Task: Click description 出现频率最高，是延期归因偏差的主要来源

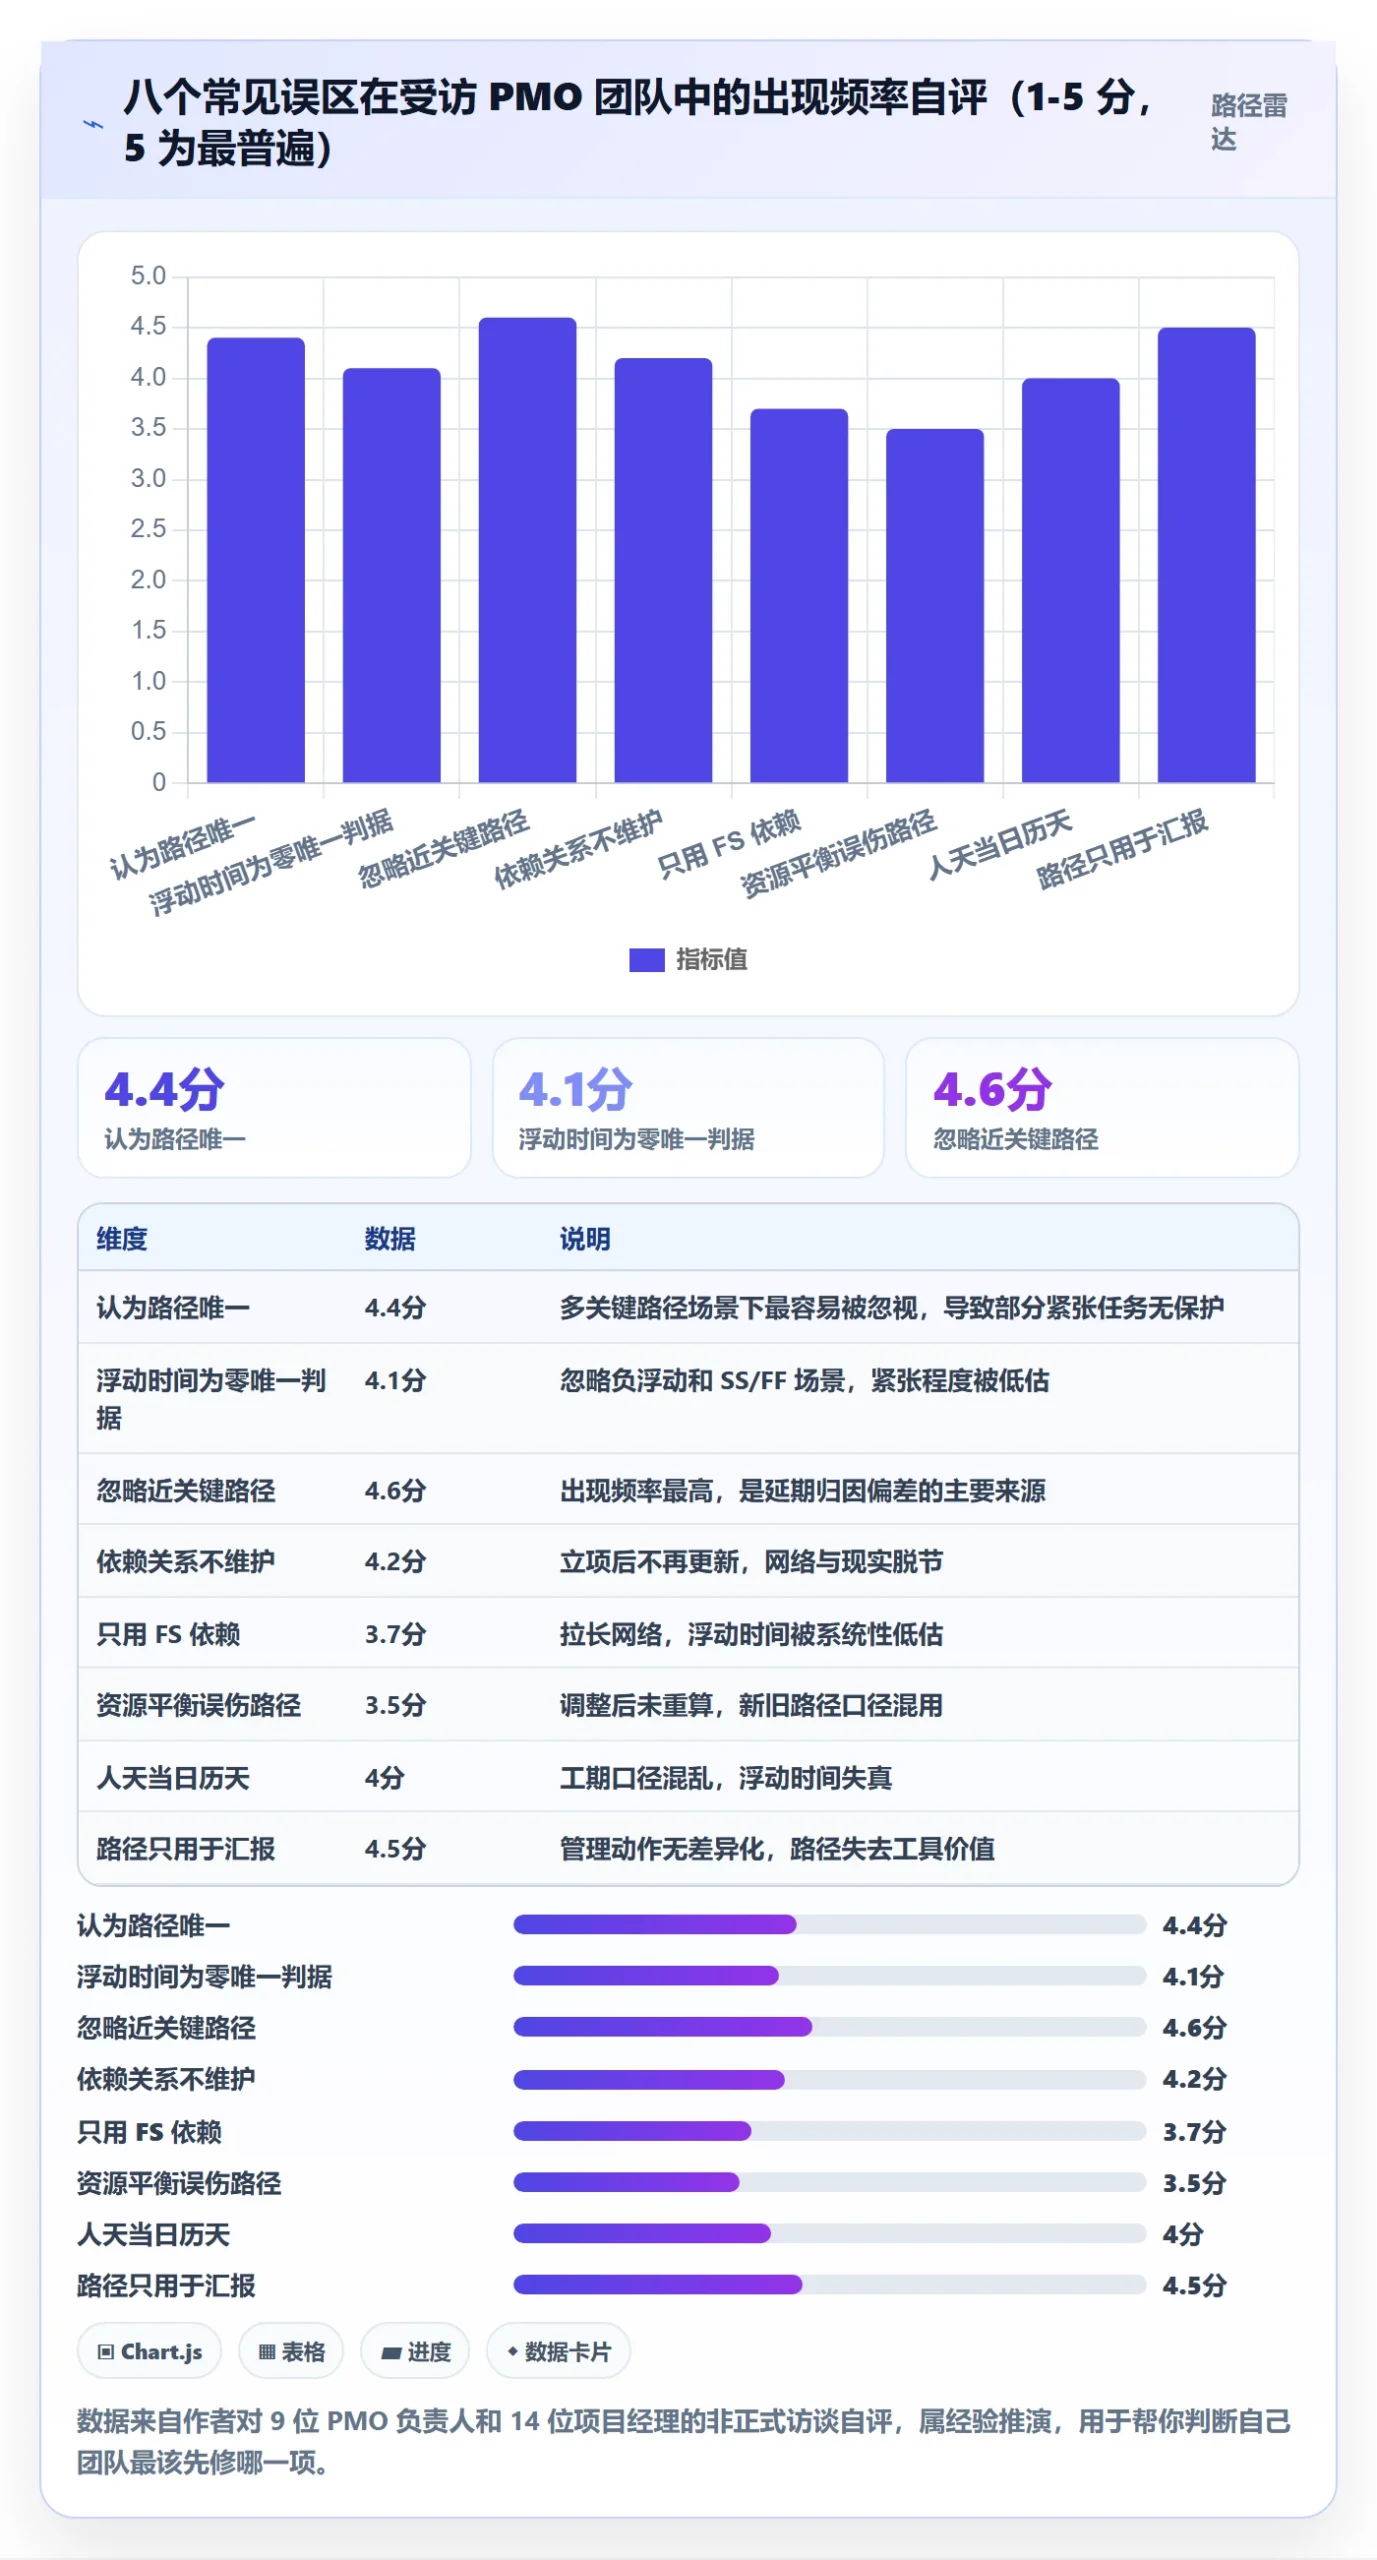Action: pos(802,1491)
